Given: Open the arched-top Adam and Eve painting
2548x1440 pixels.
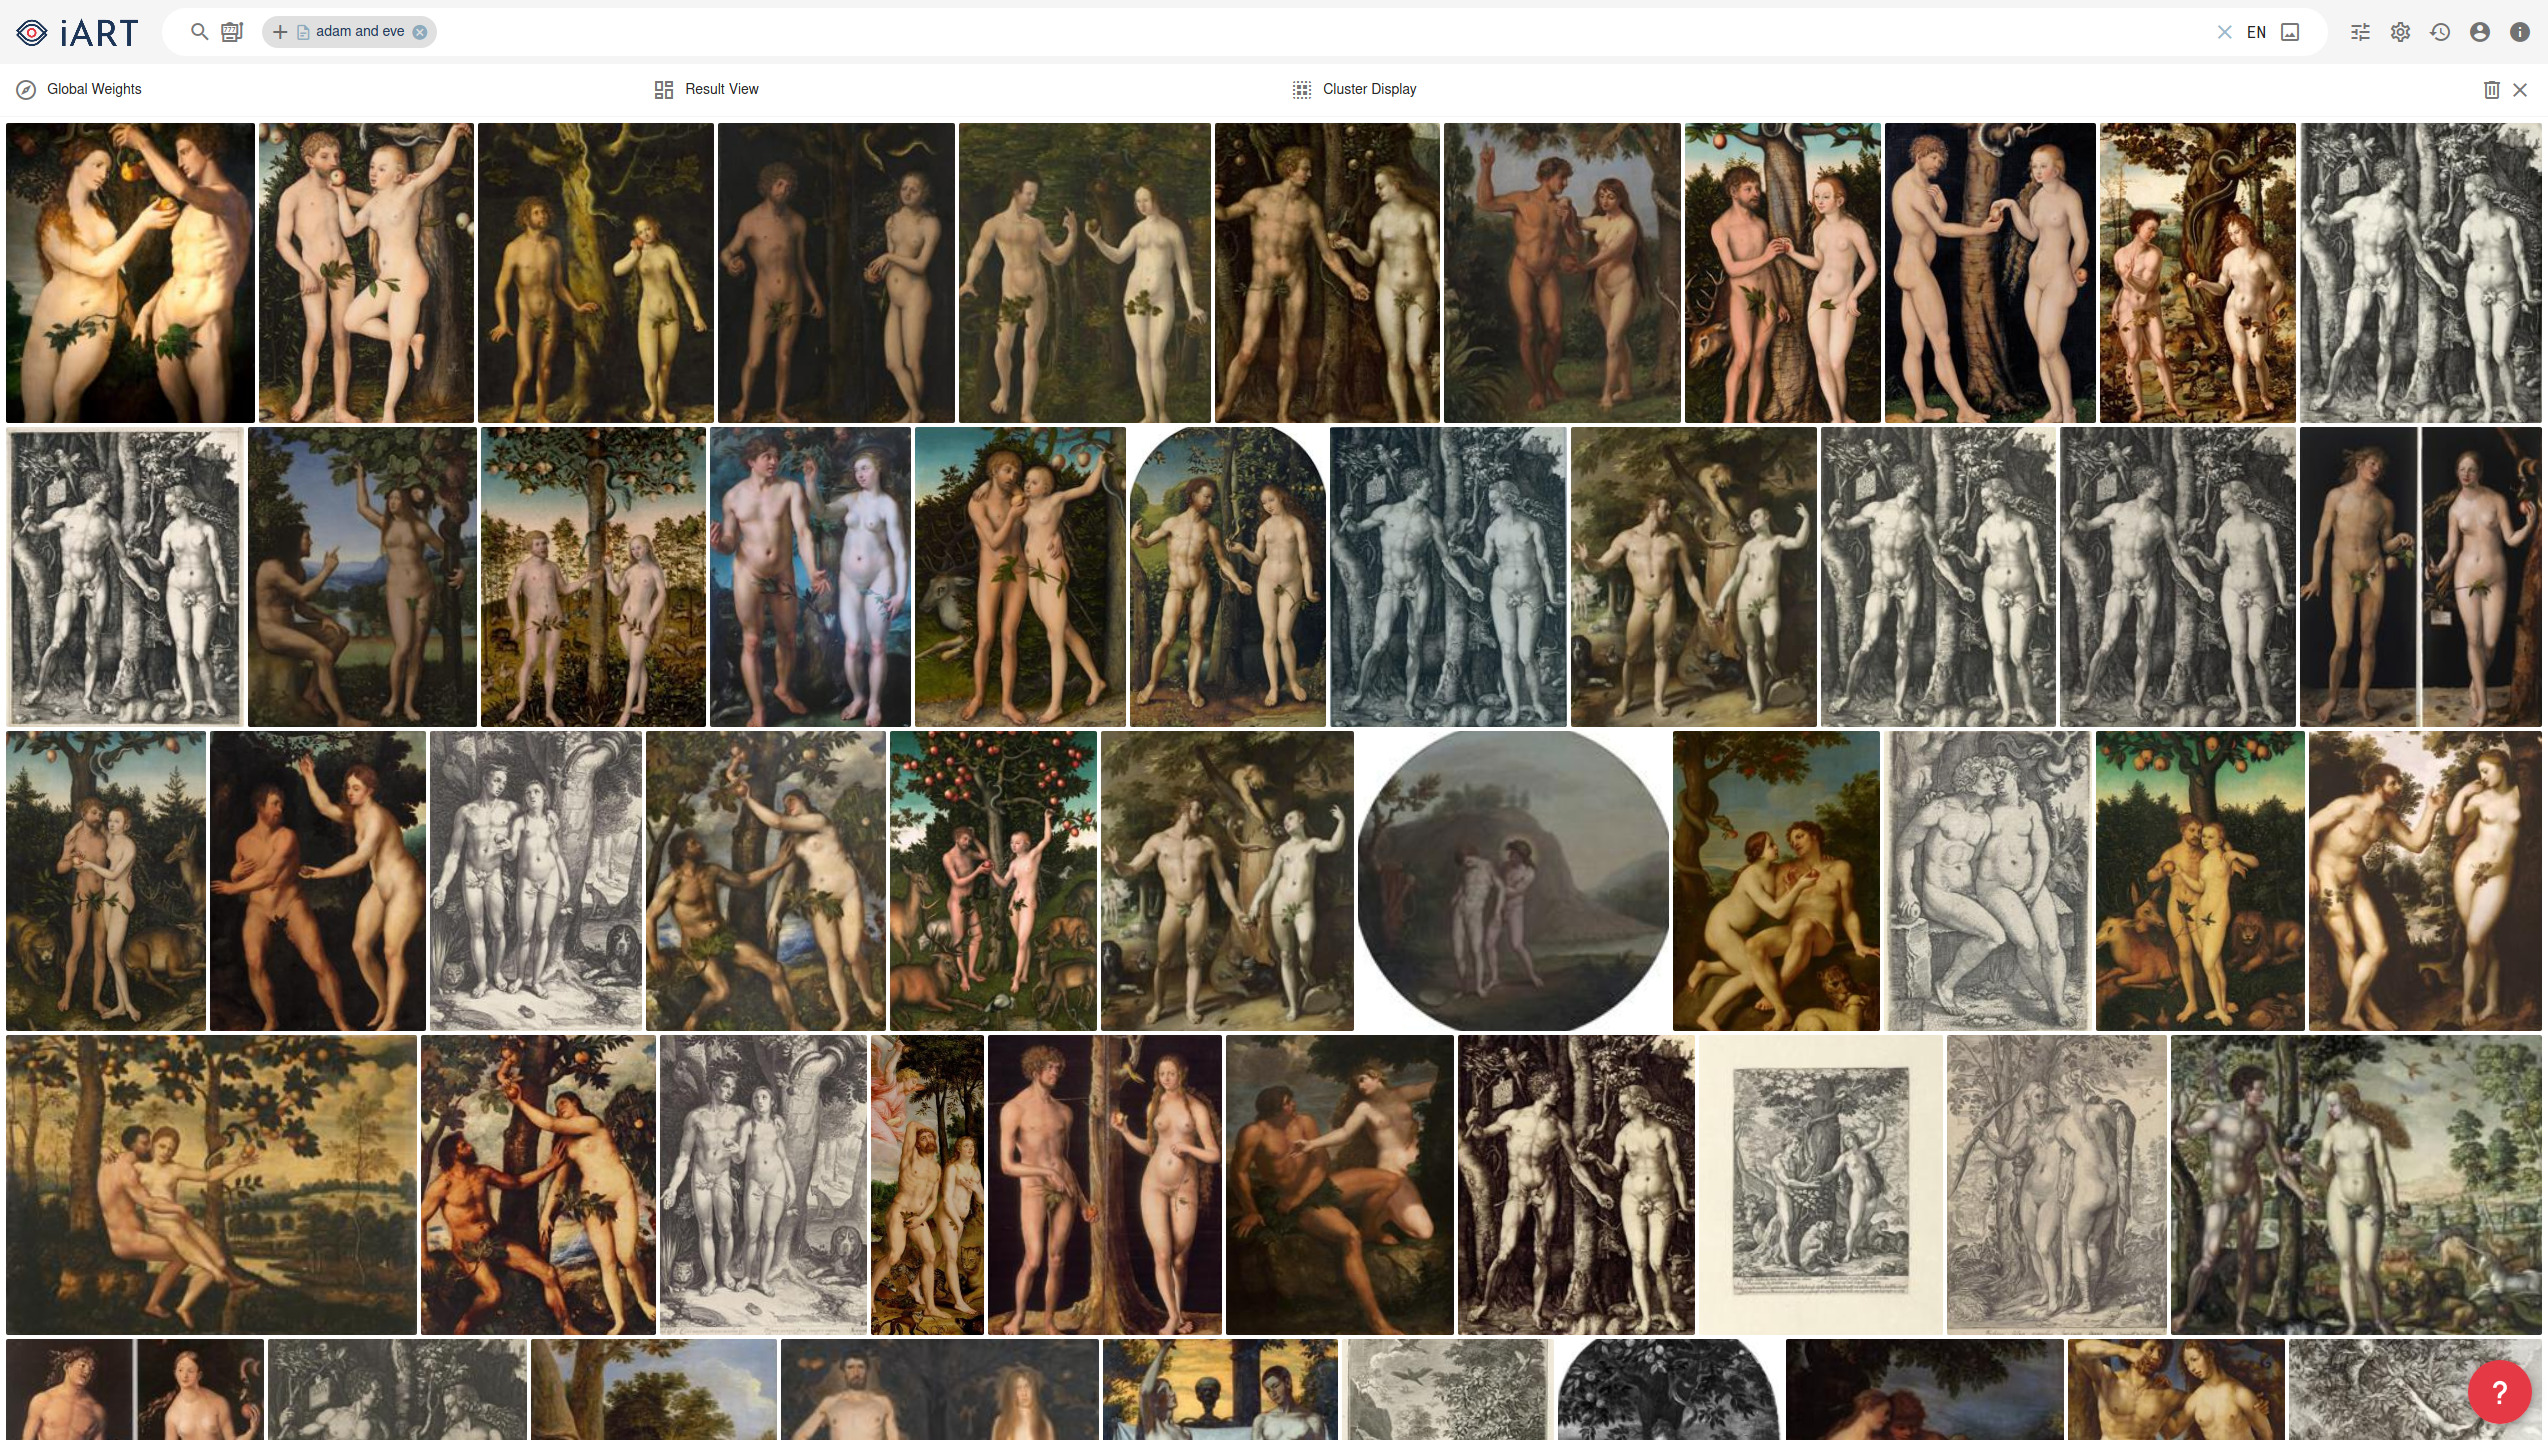Looking at the screenshot, I should pyautogui.click(x=1228, y=577).
